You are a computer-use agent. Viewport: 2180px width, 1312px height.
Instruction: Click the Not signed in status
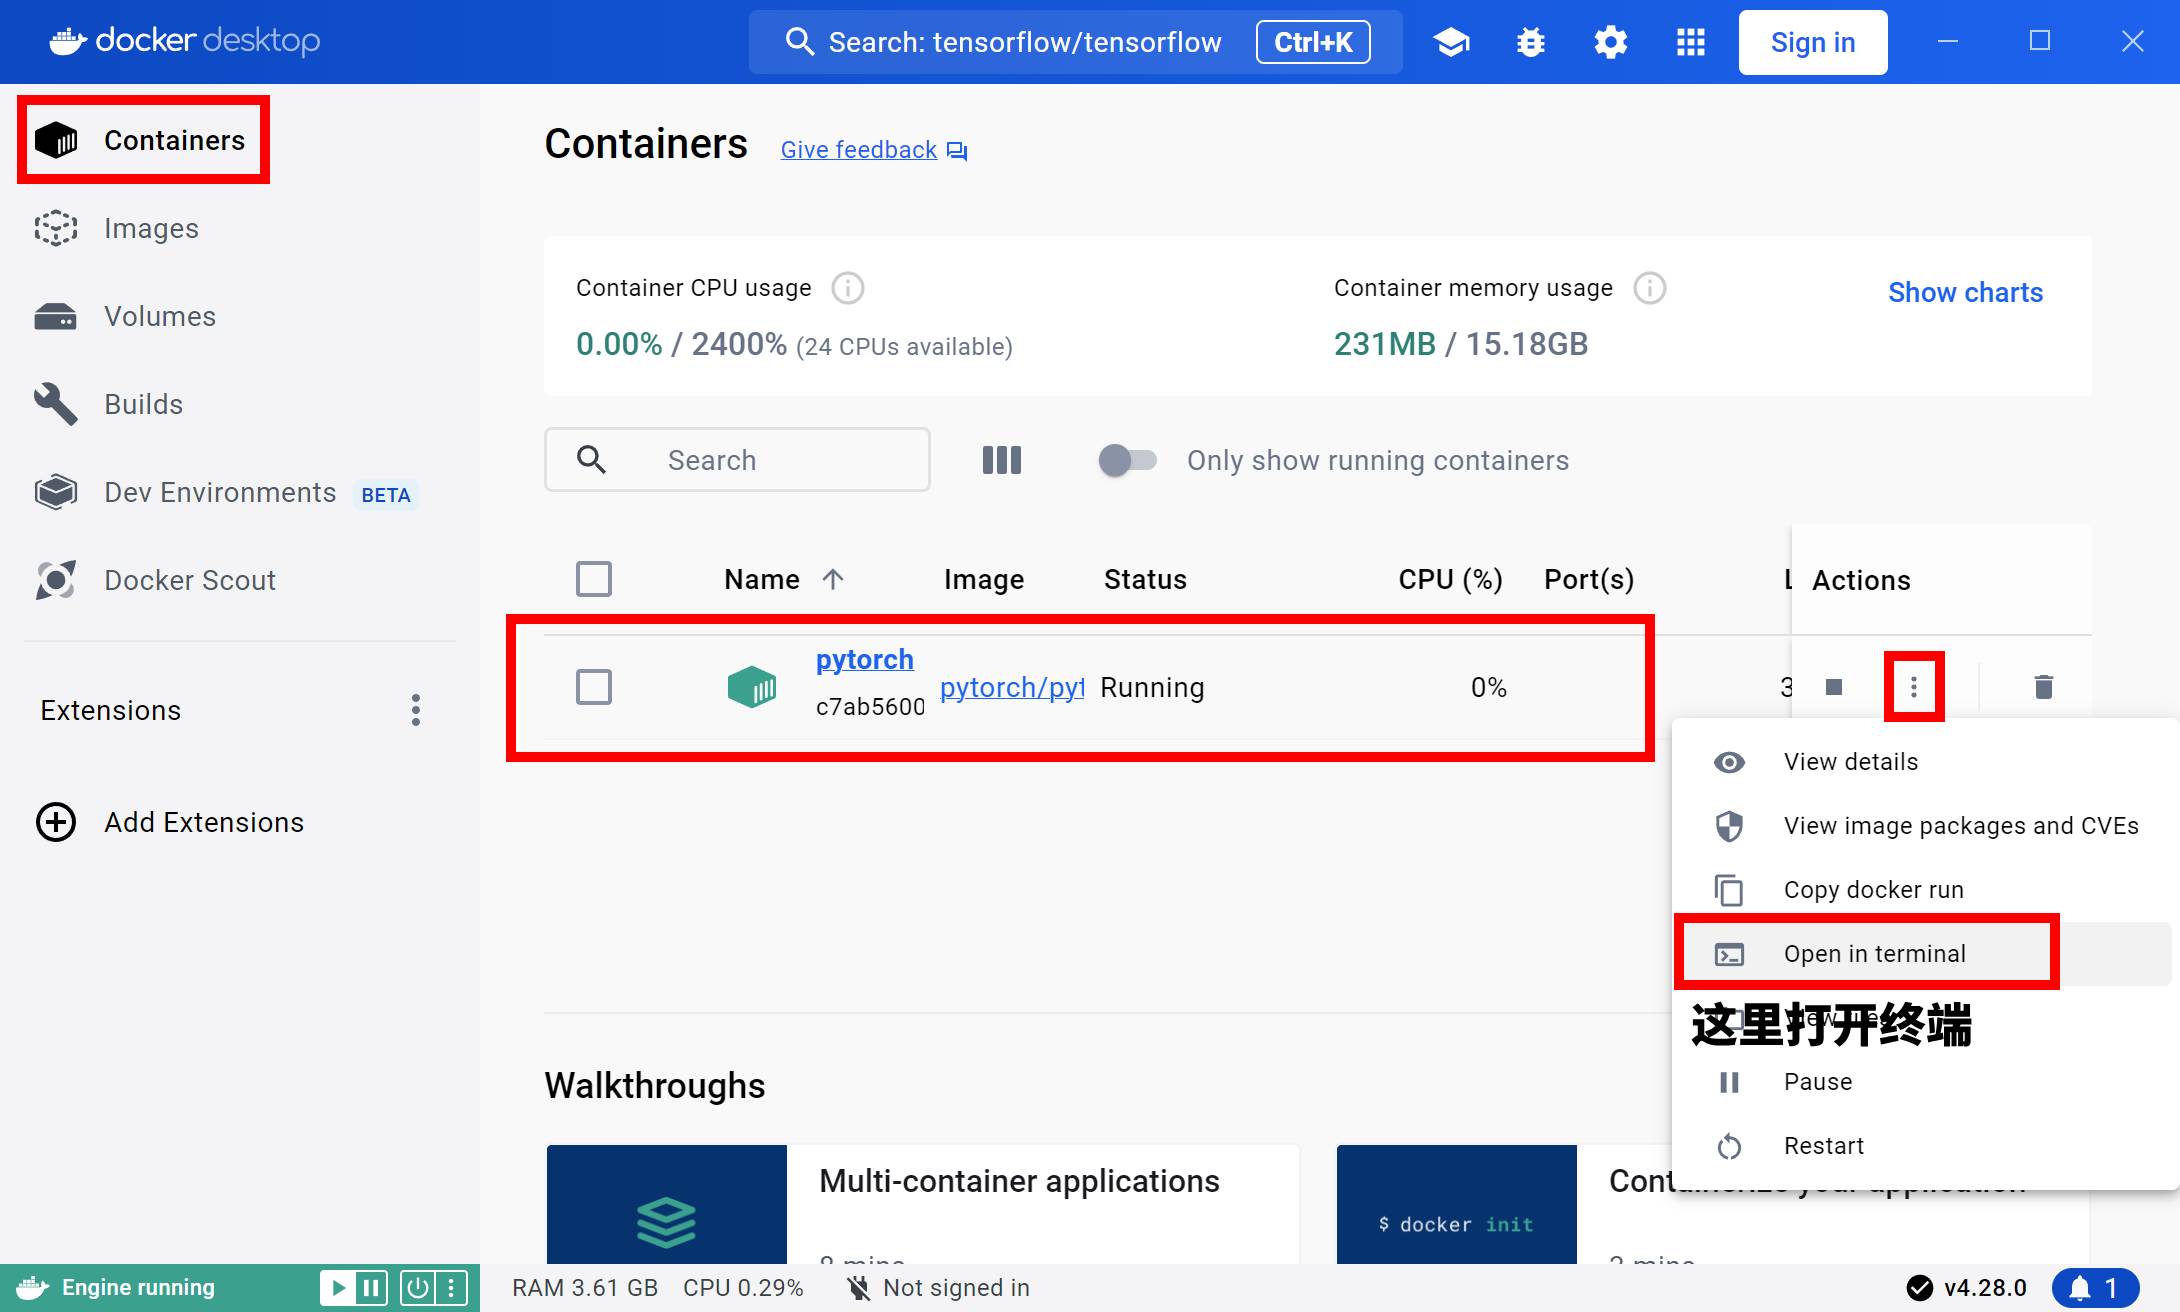938,1288
